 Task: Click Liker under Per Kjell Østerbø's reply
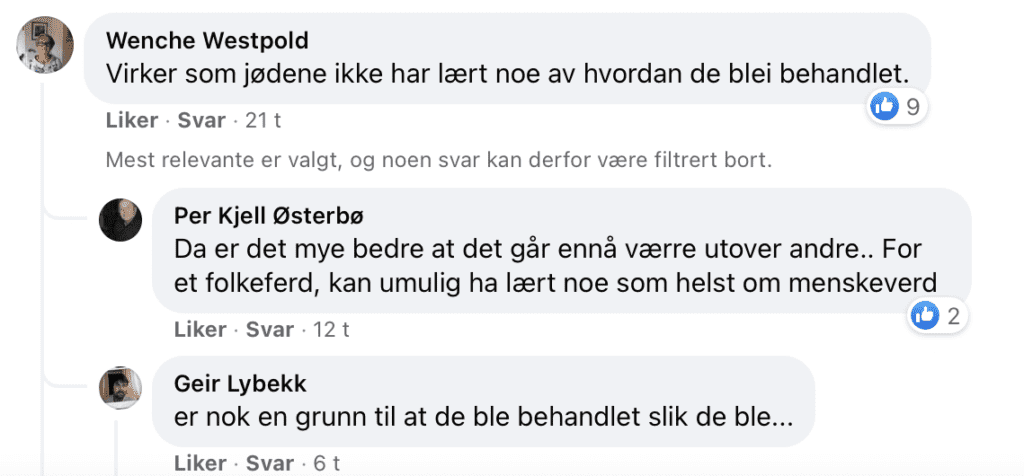[x=200, y=330]
